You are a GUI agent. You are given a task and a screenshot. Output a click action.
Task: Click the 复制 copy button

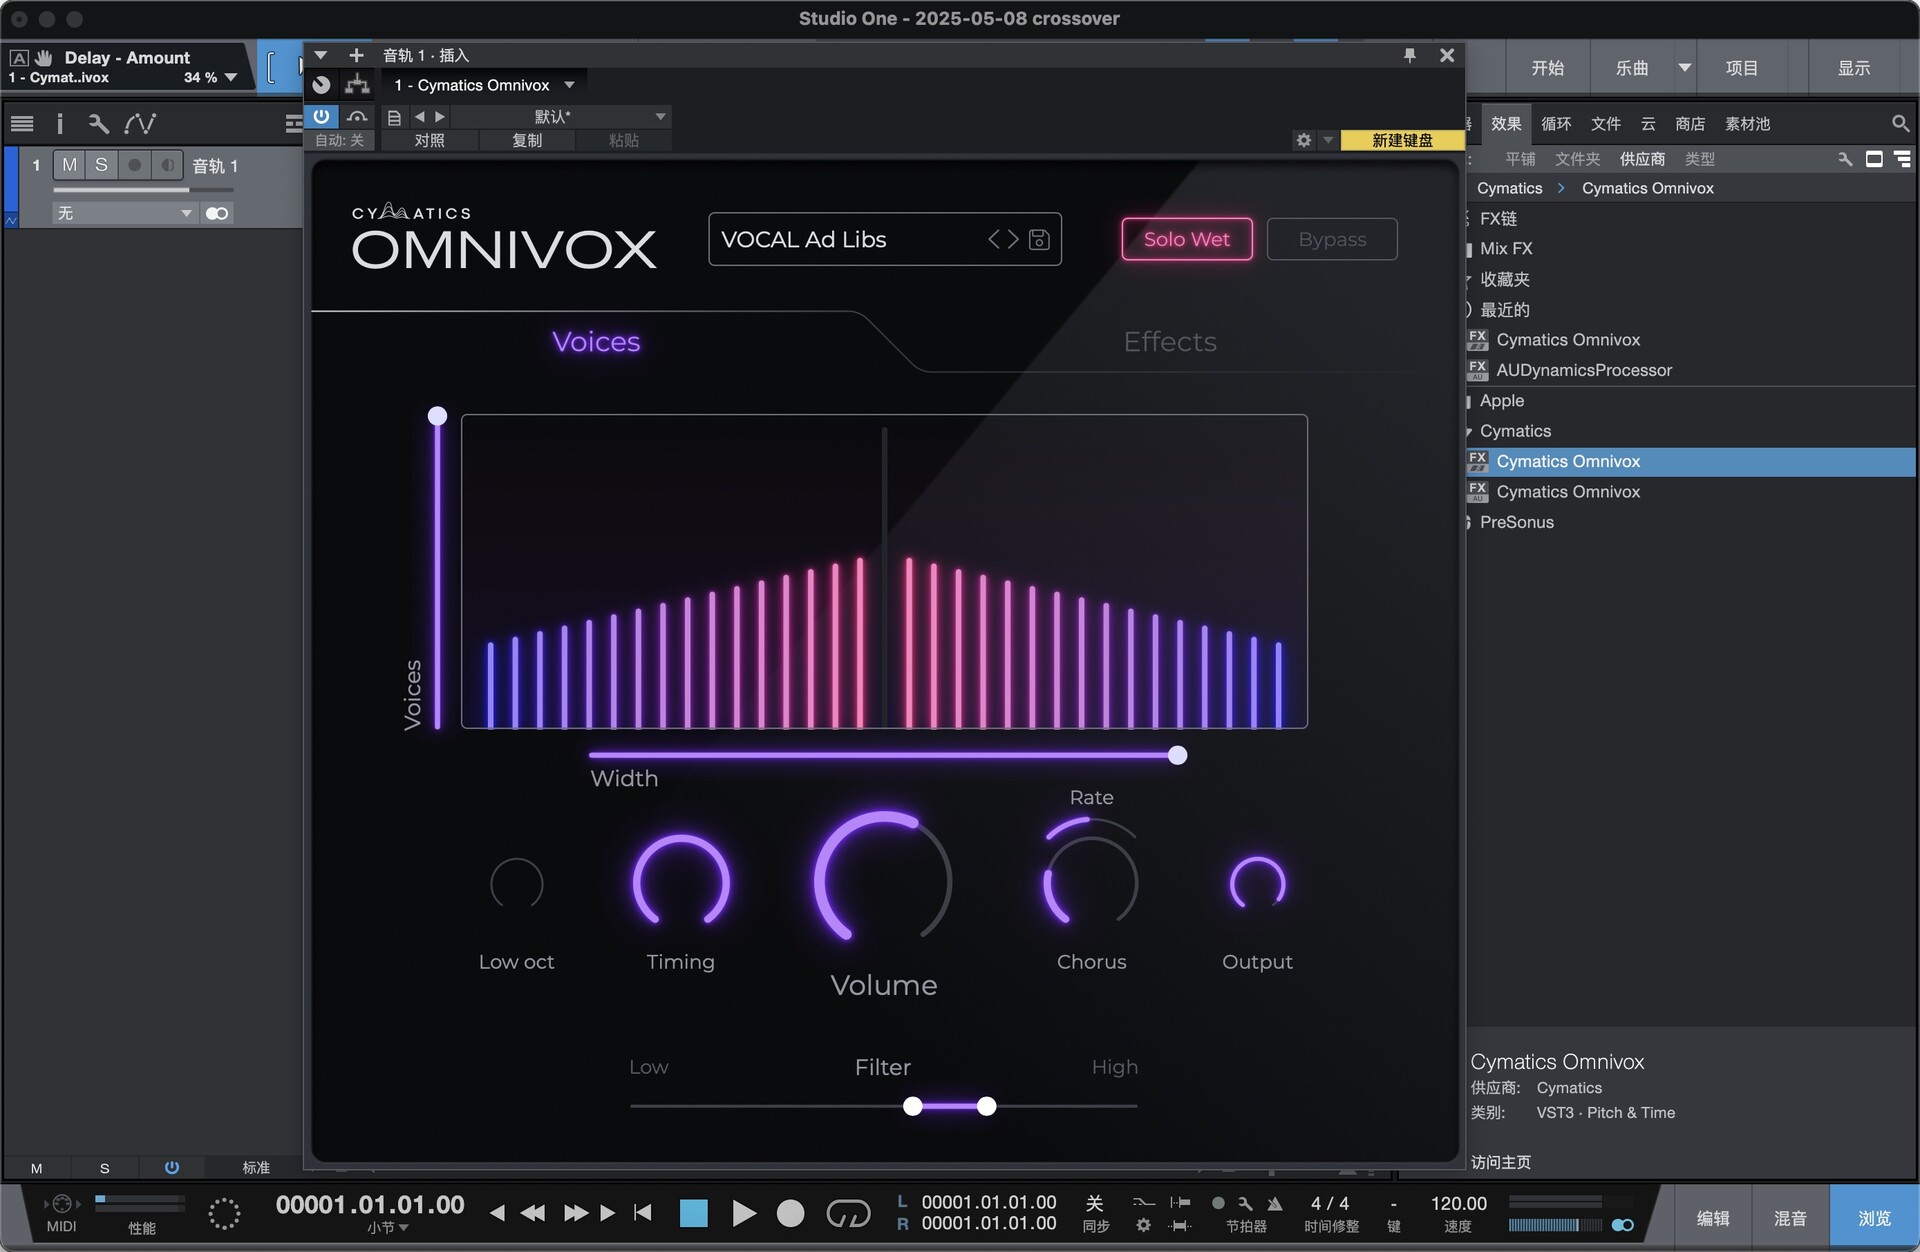527,141
